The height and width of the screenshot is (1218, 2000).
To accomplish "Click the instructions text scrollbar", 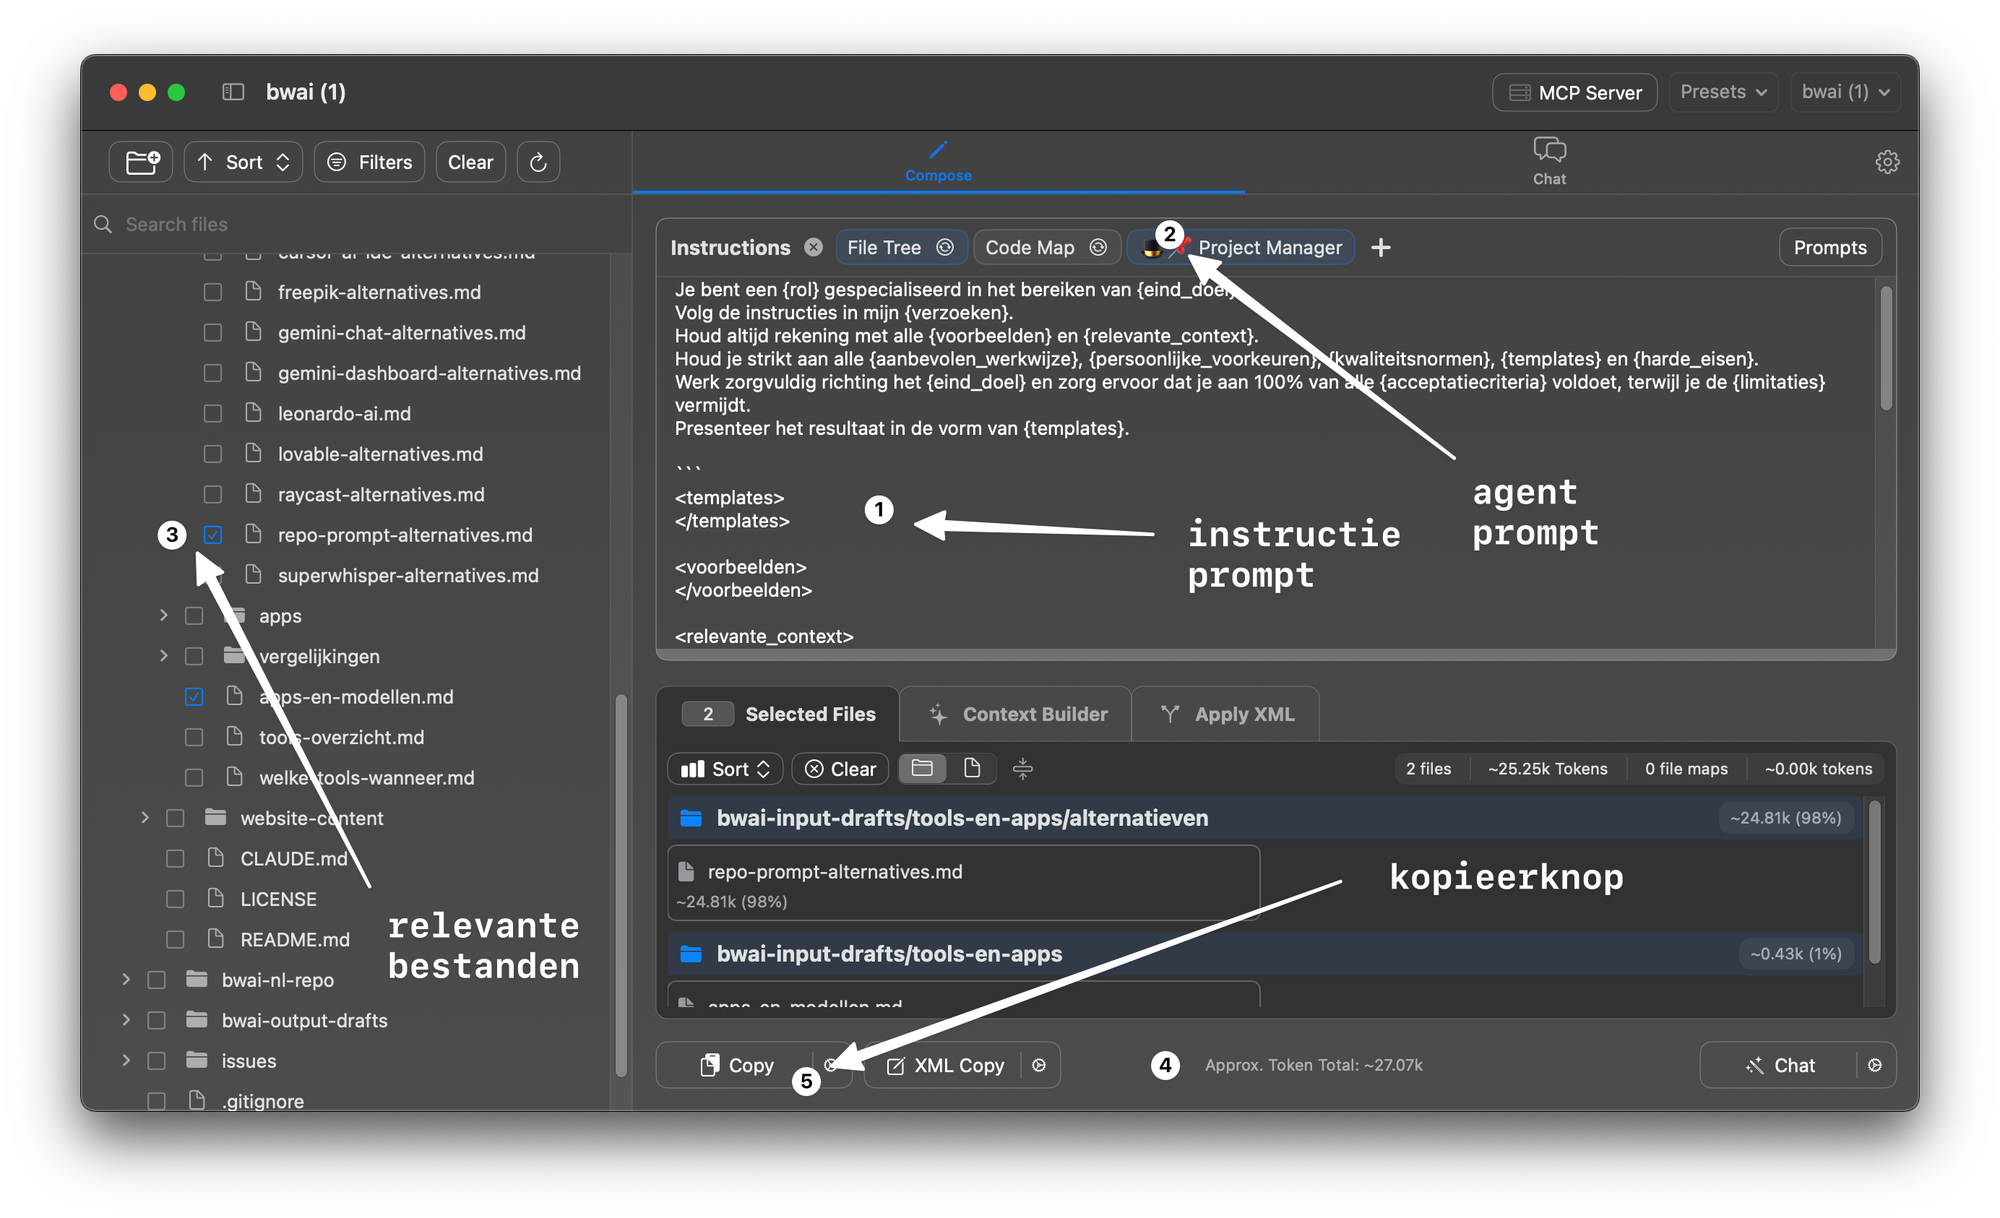I will [x=1886, y=348].
